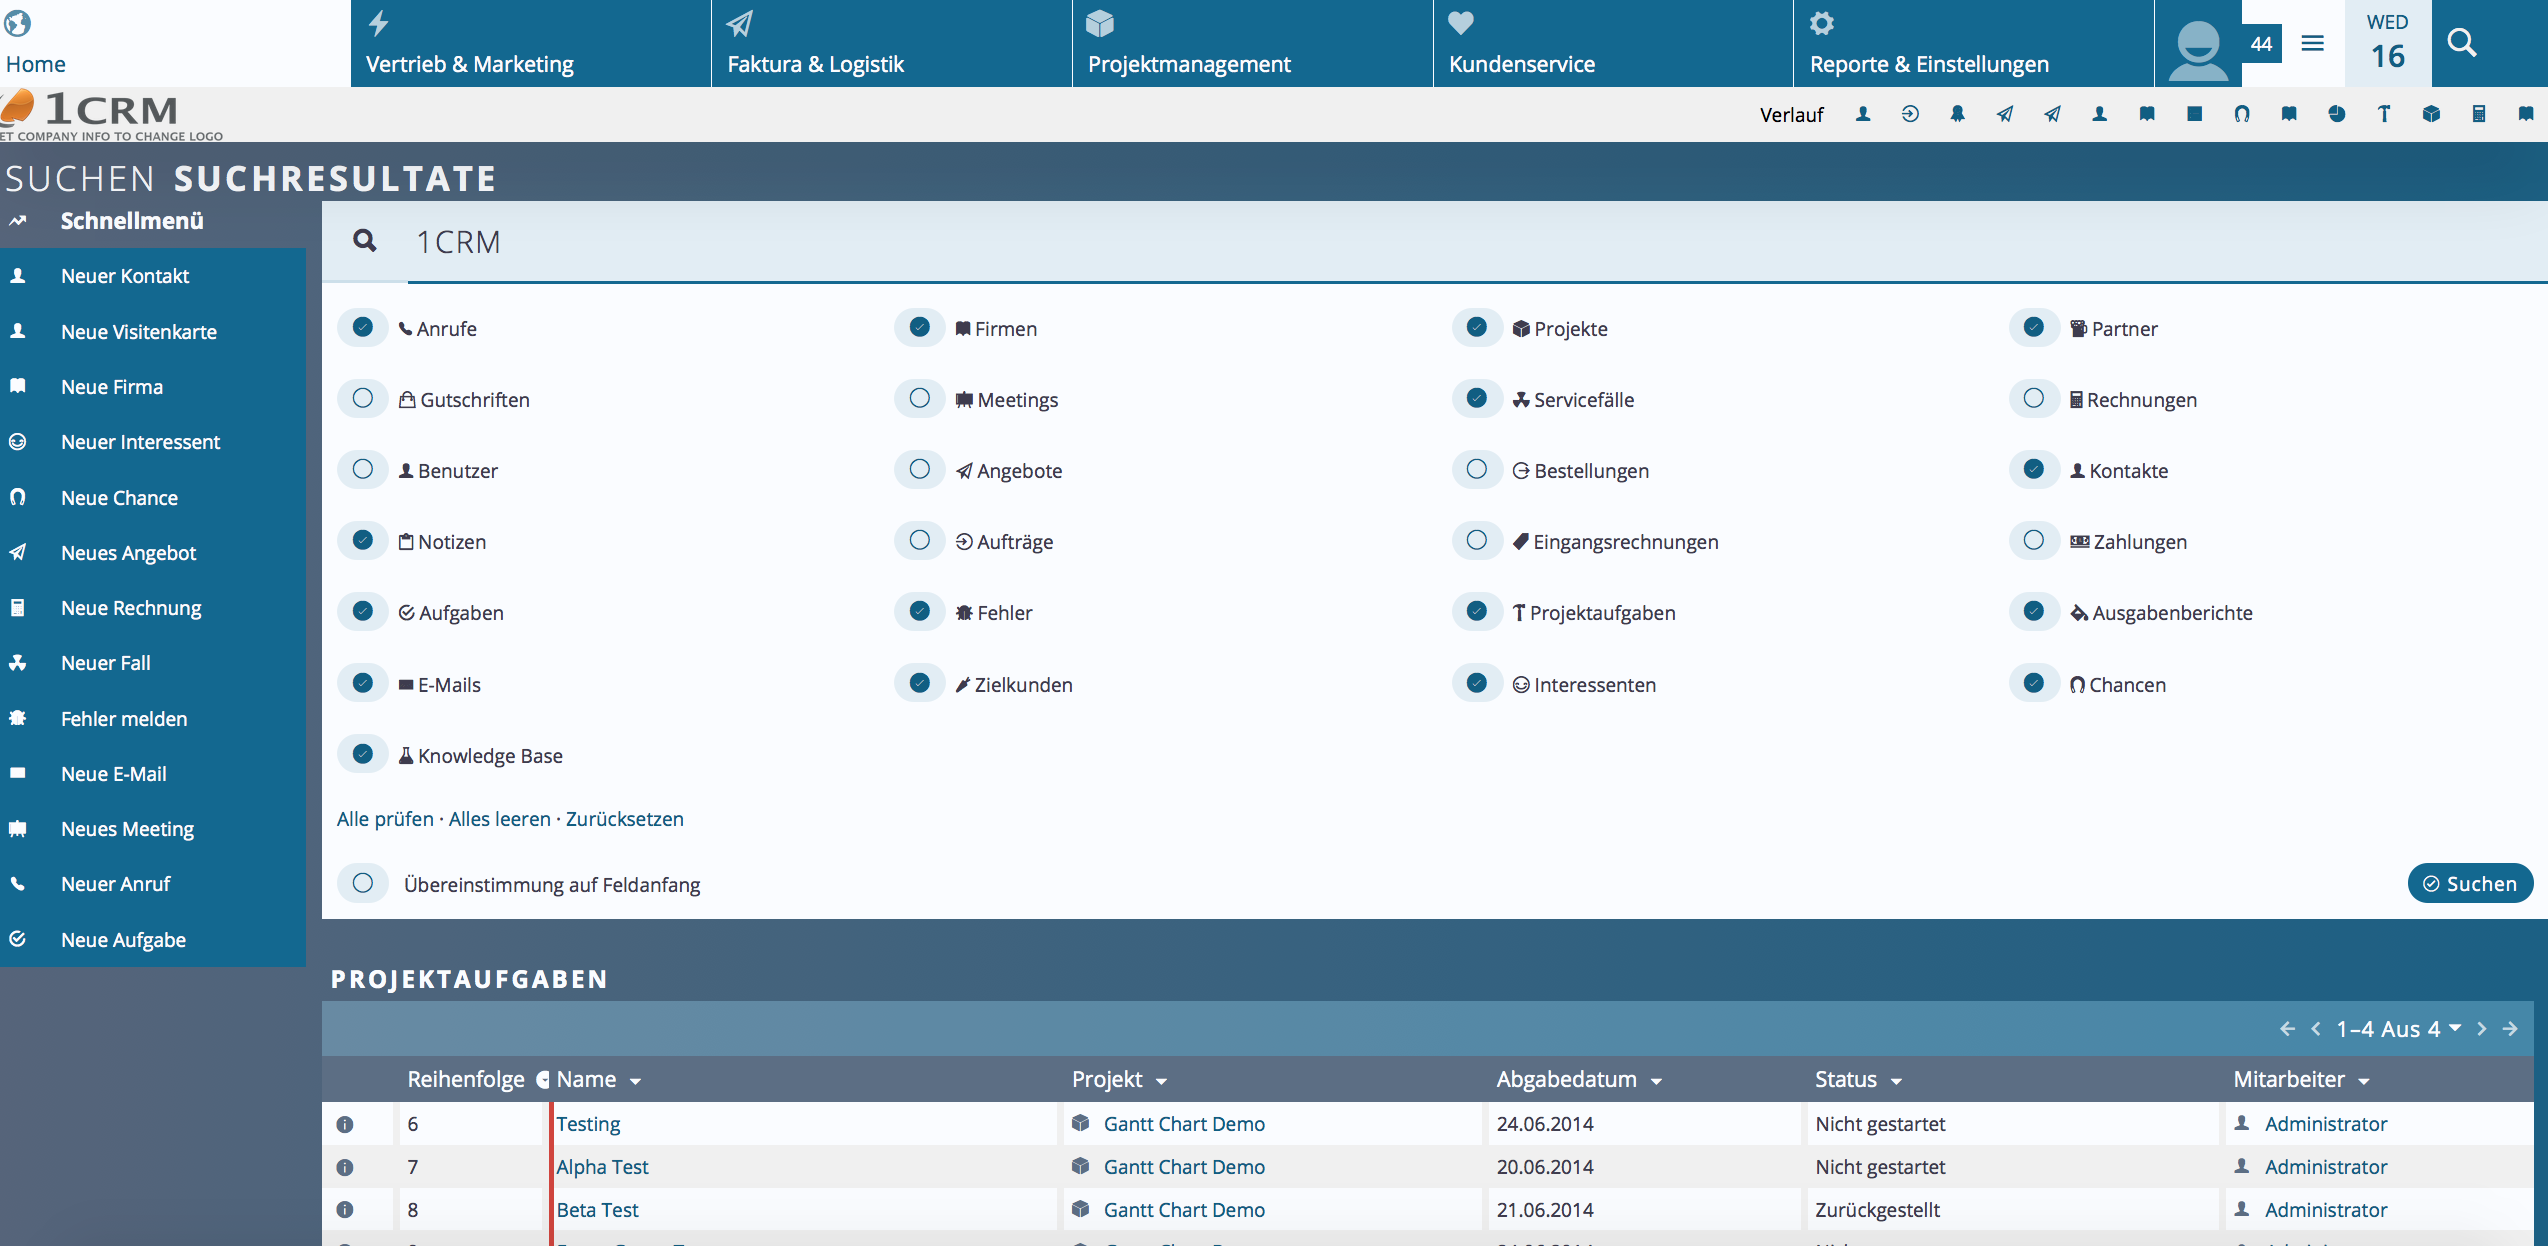The image size is (2548, 1246).
Task: Select Neuer Kontakt in quick menu
Action: point(153,276)
